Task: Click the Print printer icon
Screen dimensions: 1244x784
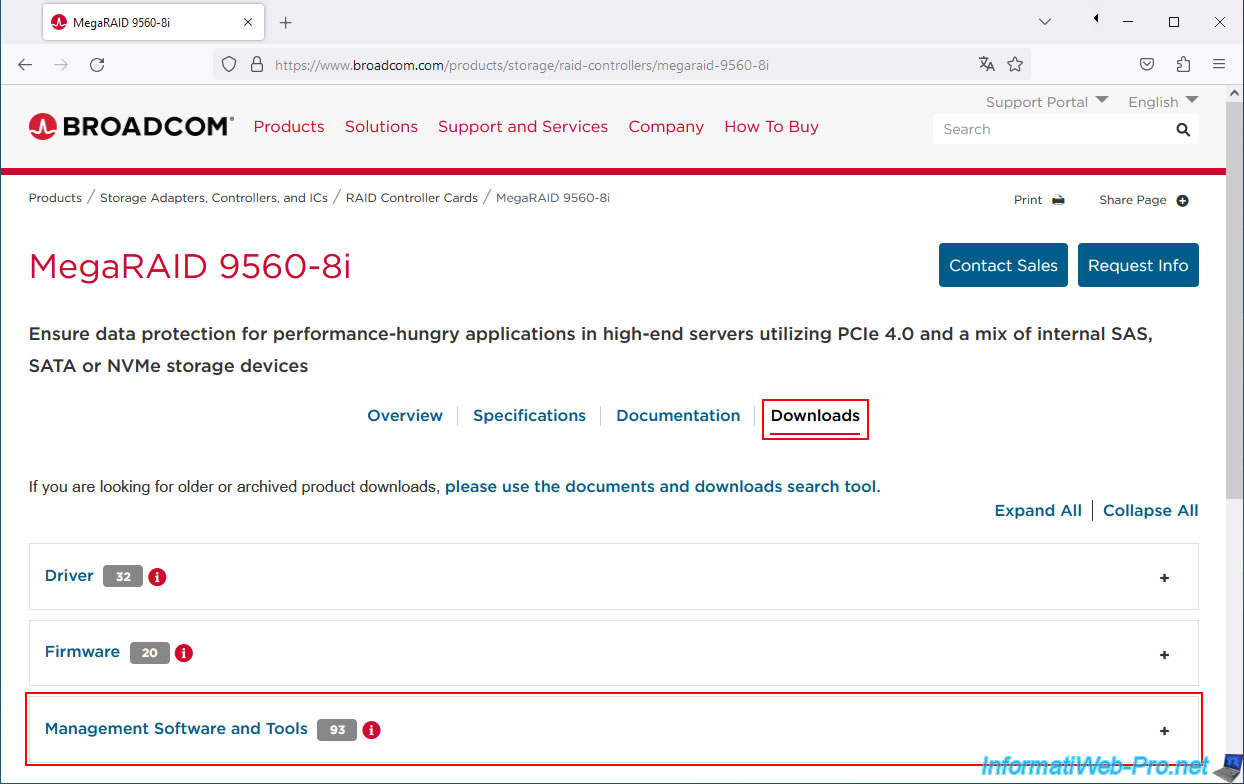Action: 1058,200
